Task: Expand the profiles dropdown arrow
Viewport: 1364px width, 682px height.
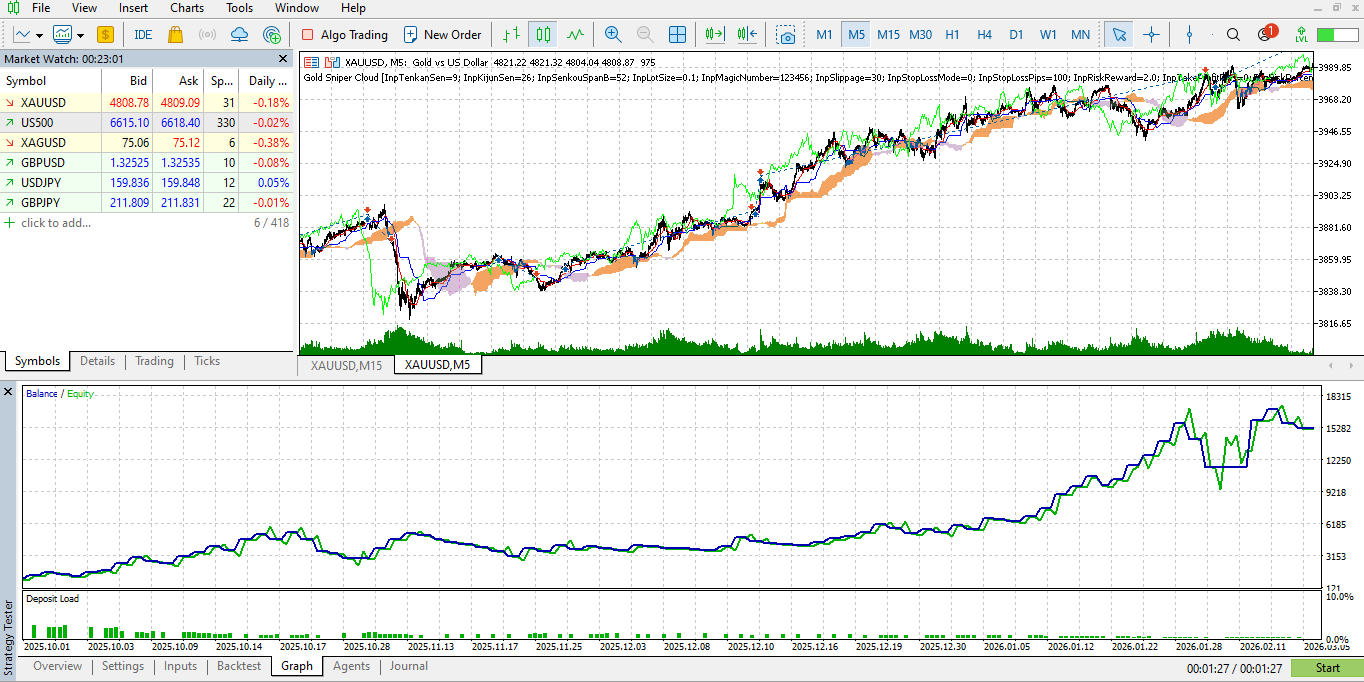Action: point(81,35)
